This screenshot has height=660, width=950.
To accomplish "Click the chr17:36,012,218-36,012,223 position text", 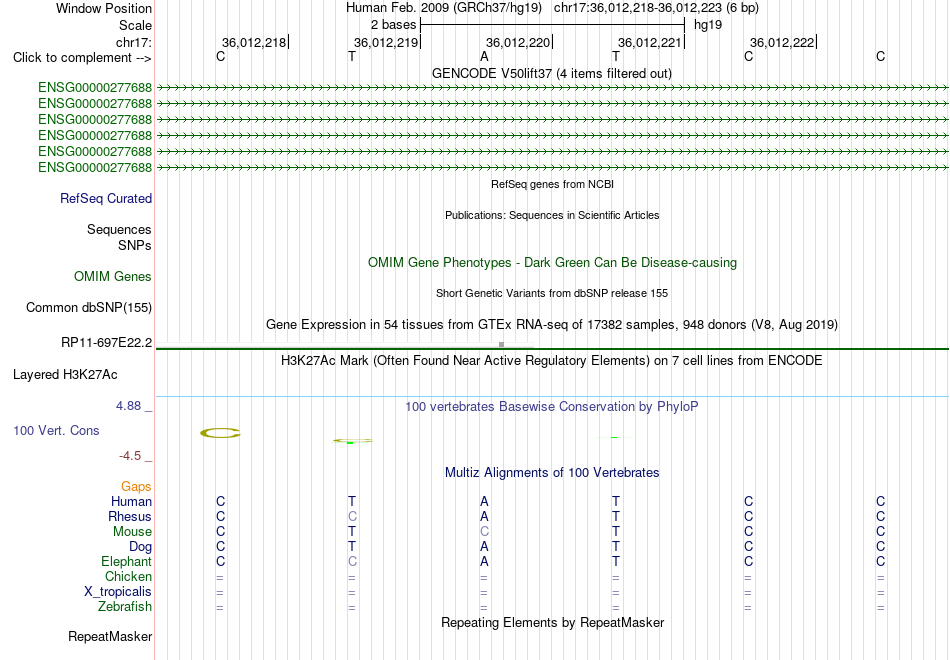I will [x=637, y=8].
